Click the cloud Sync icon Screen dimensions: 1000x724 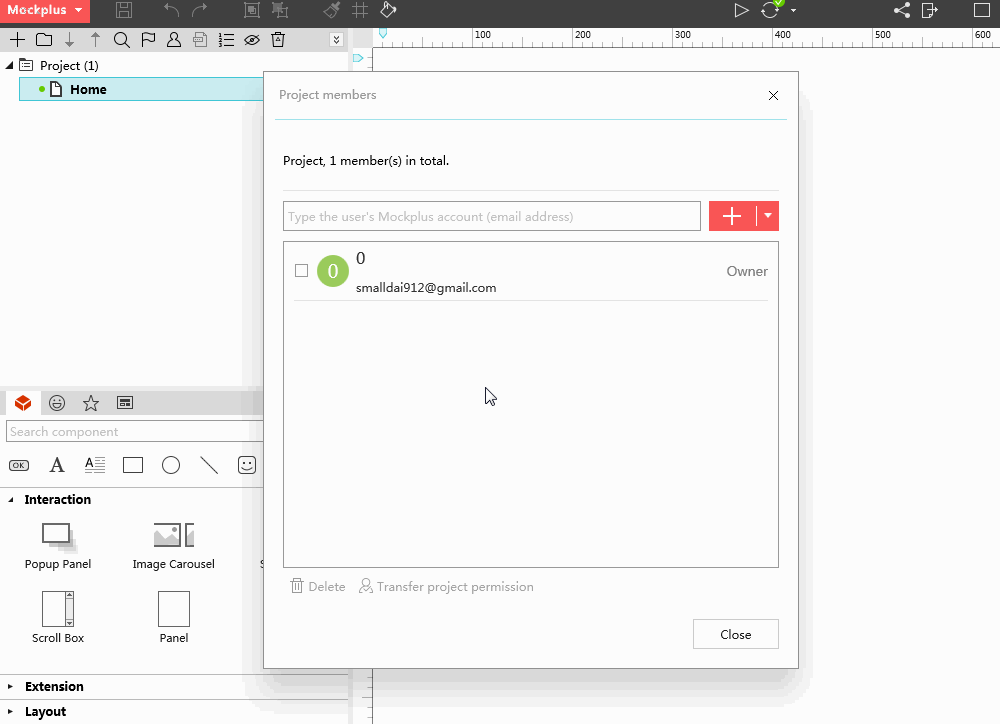[x=770, y=10]
